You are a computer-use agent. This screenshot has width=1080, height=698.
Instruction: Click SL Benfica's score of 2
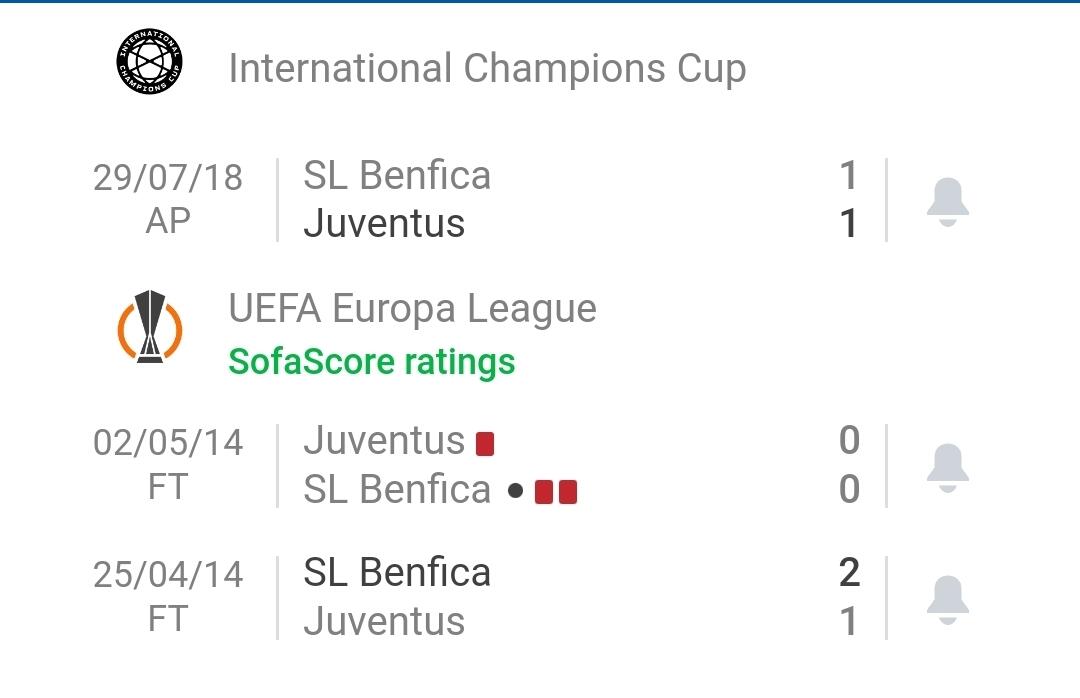point(849,573)
